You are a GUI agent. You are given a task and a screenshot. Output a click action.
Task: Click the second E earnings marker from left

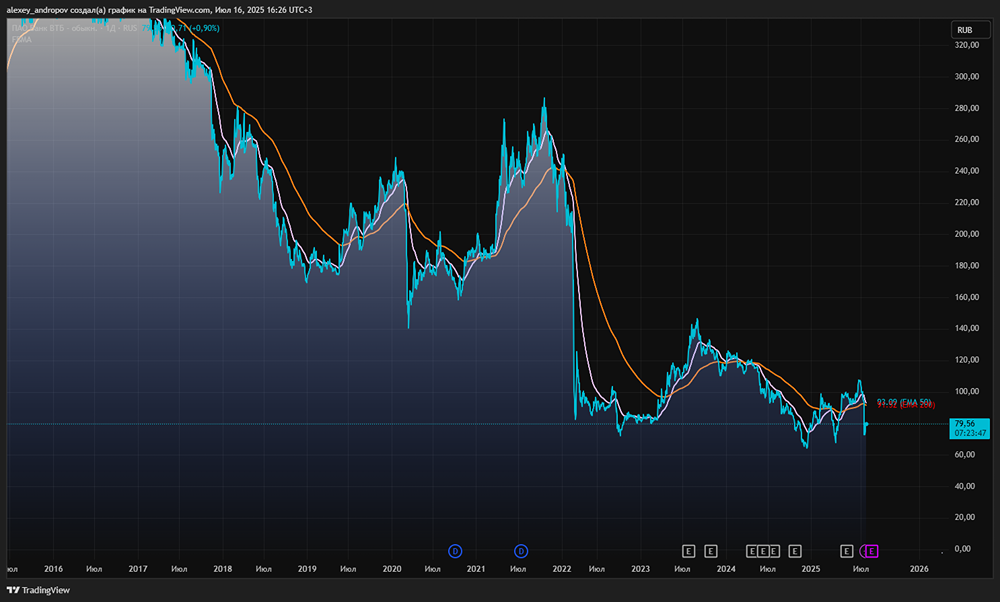click(x=711, y=550)
